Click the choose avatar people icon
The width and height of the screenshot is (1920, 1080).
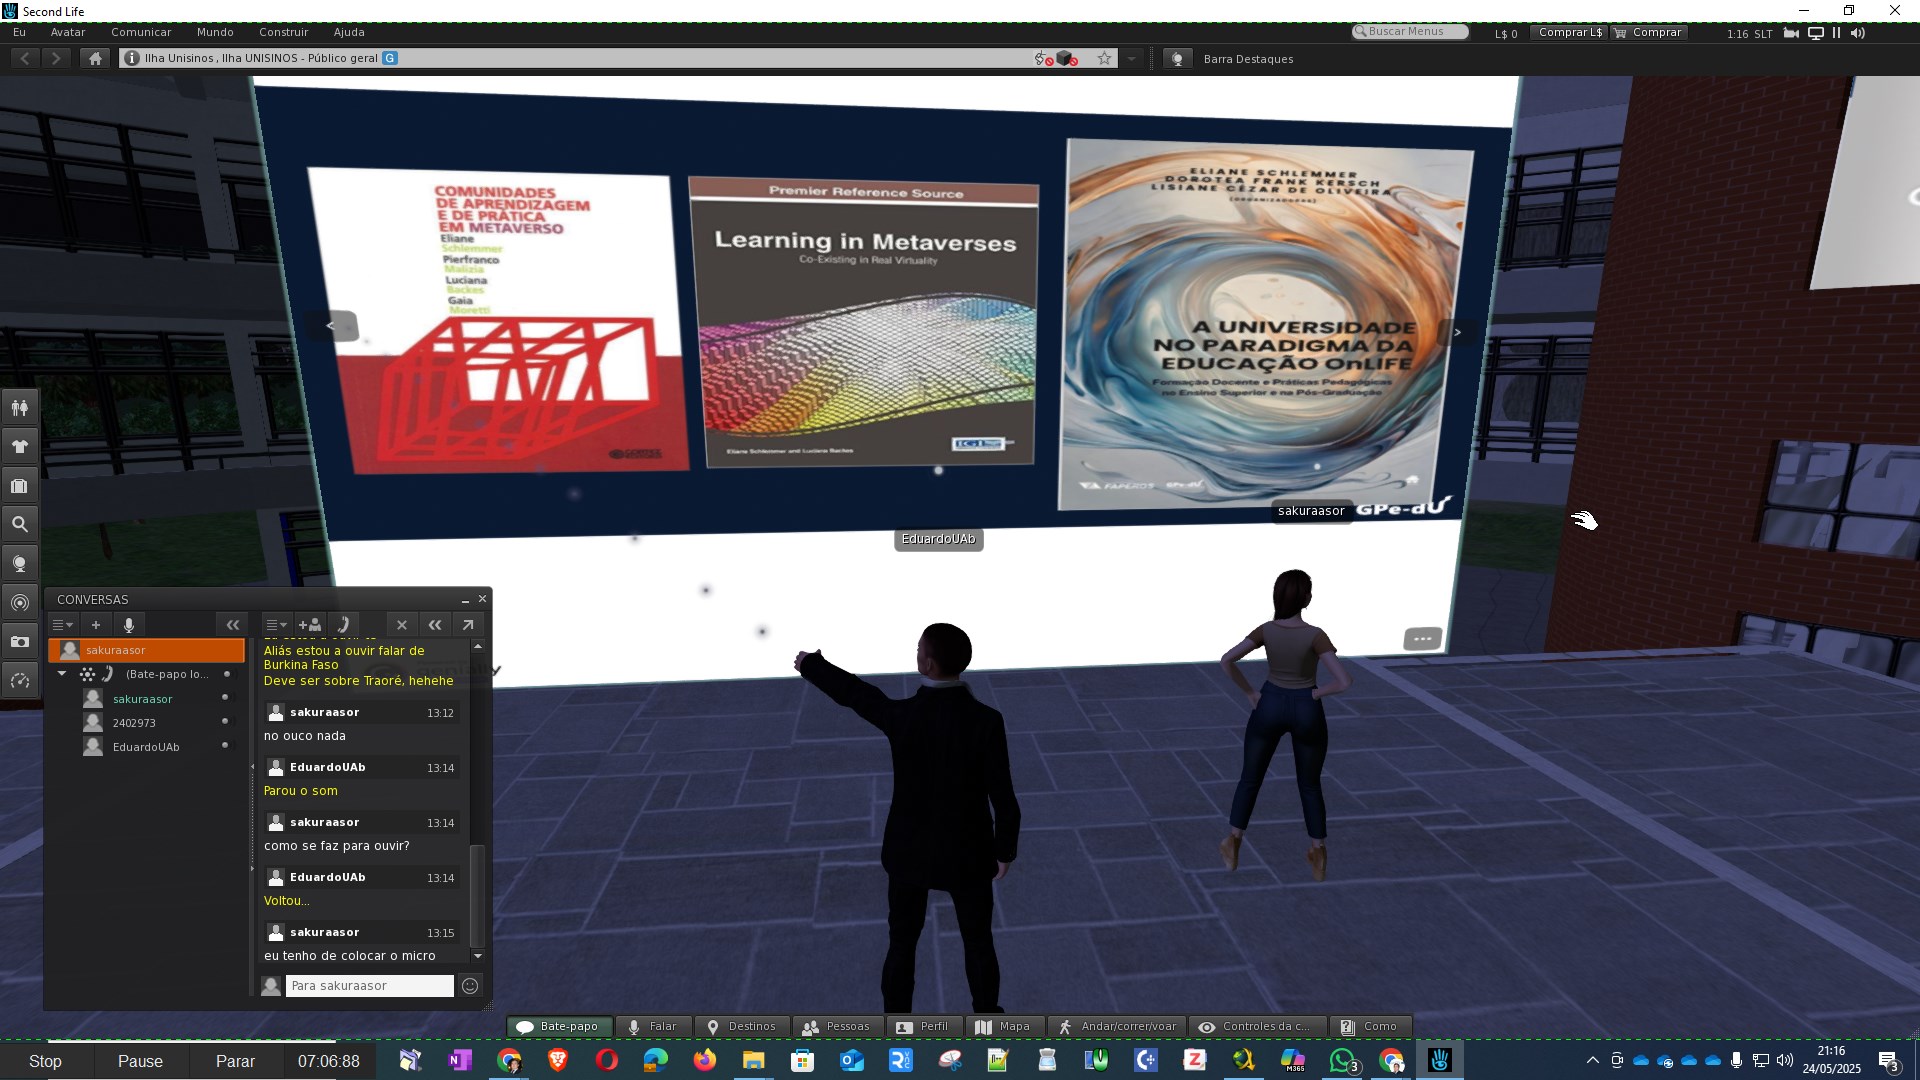point(20,407)
